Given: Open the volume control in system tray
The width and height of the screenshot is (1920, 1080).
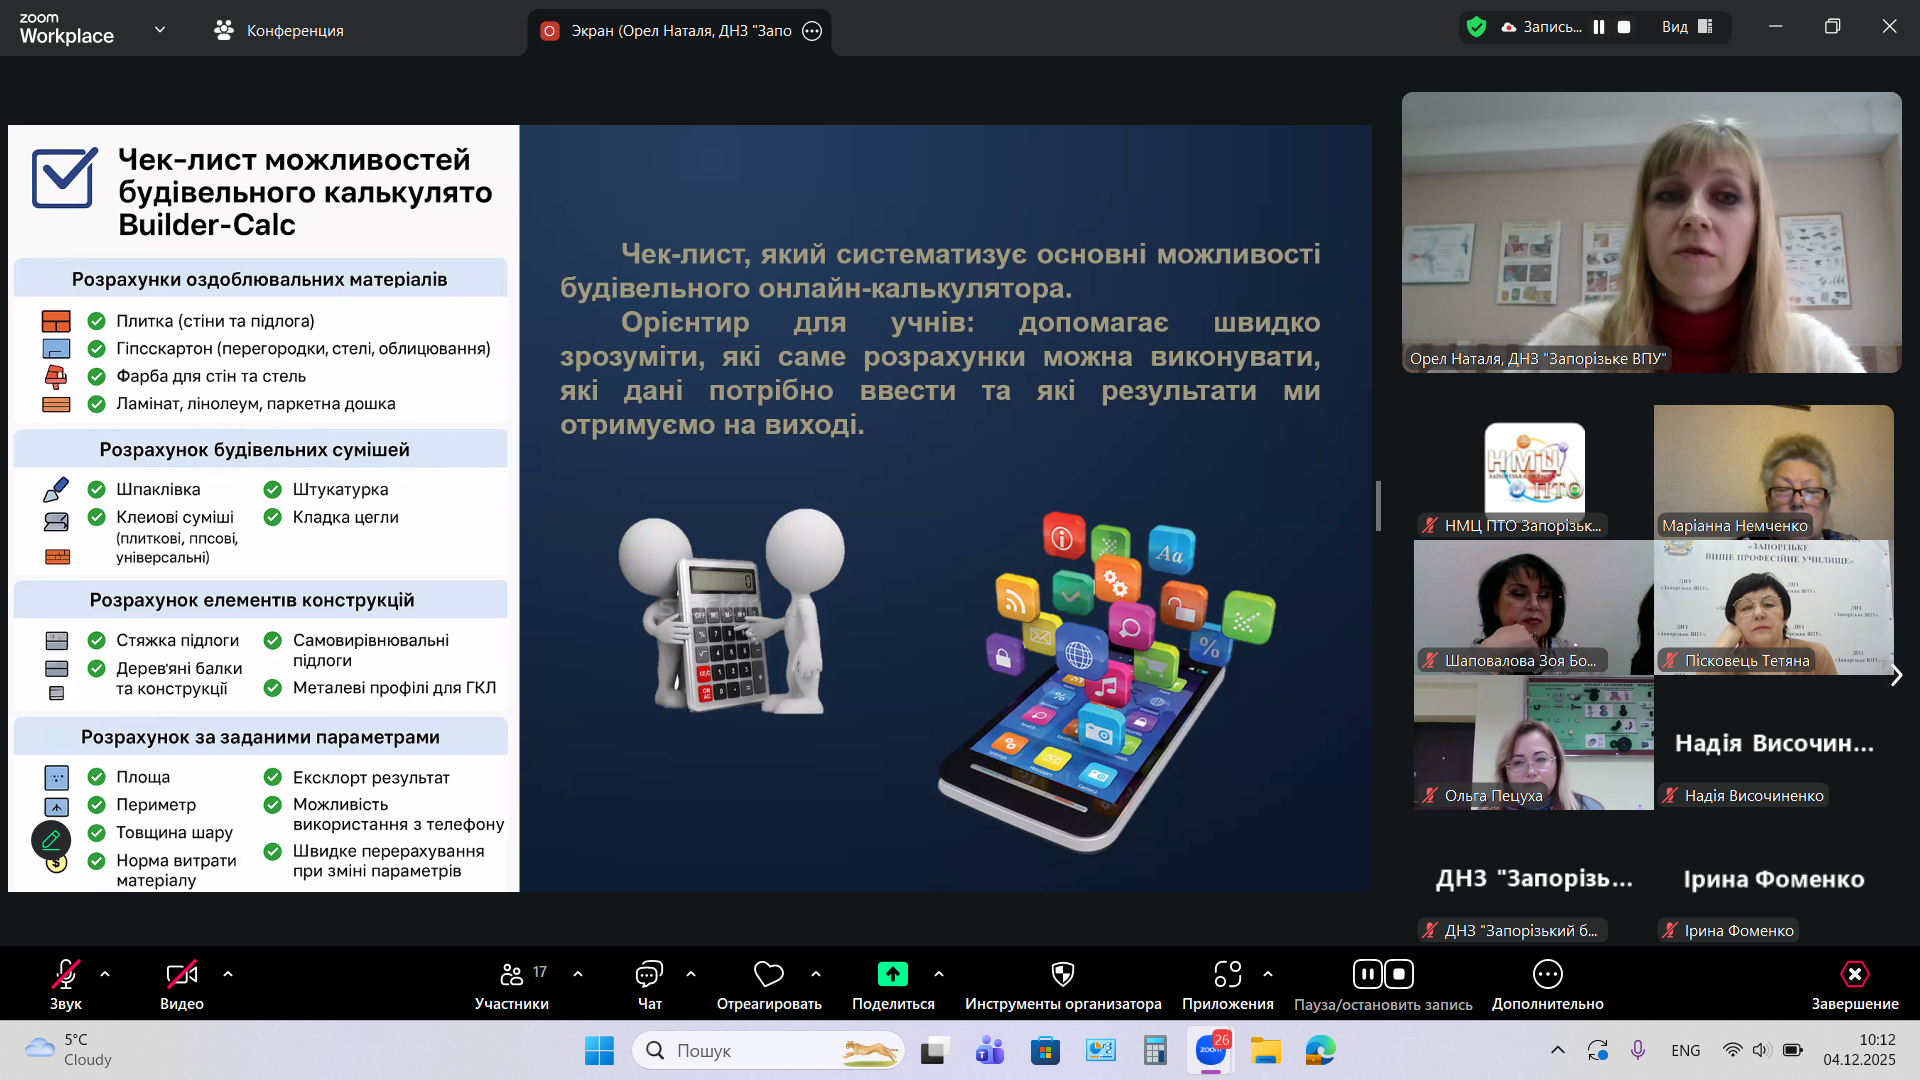Looking at the screenshot, I should (1762, 1050).
